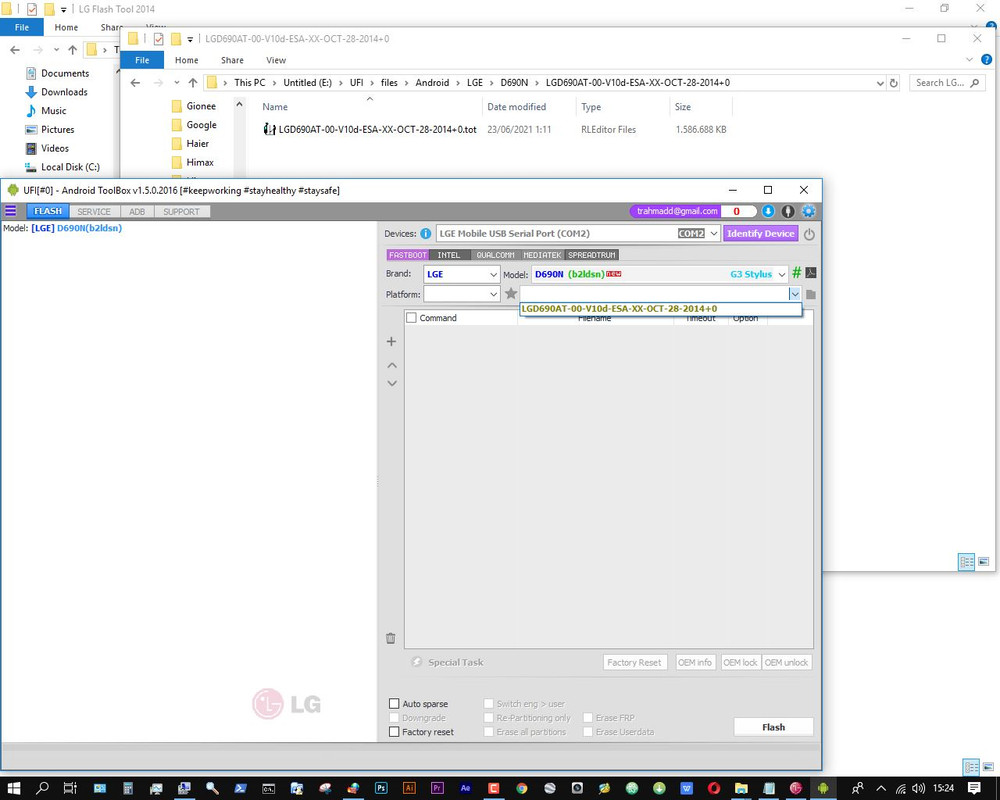Switch to the ADB tab
This screenshot has height=800, width=1000.
[137, 211]
